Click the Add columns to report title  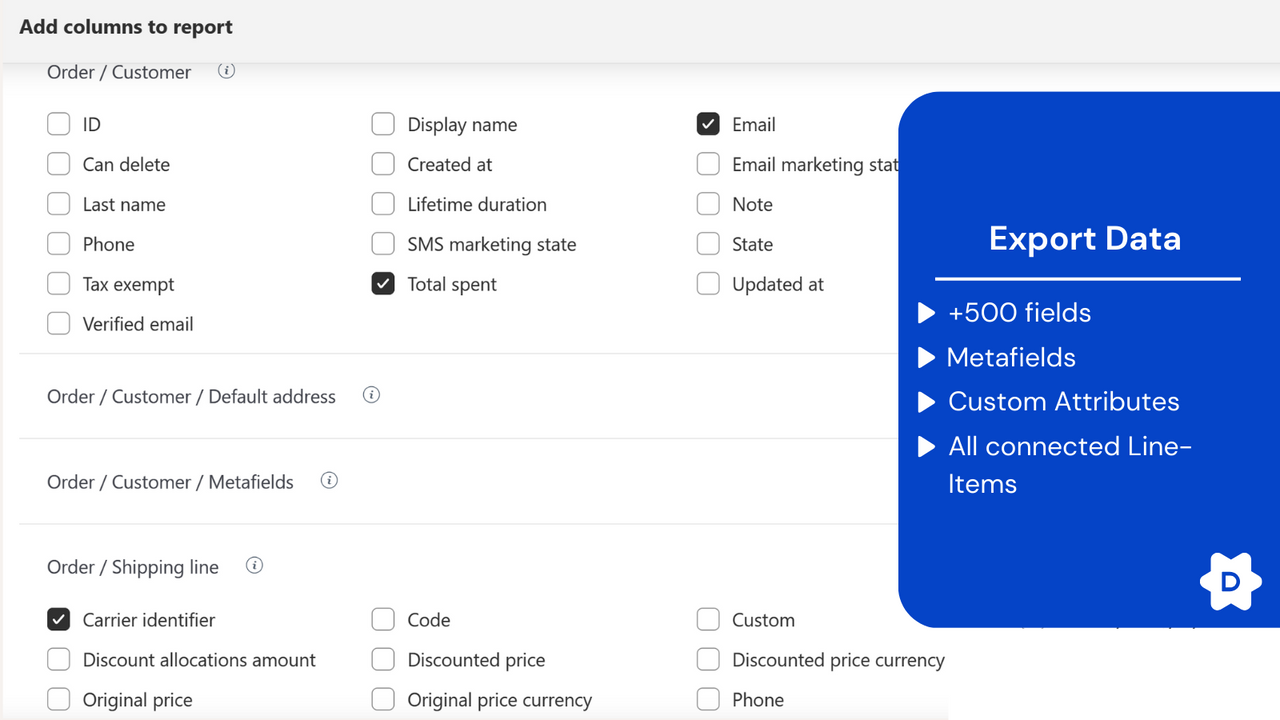tap(125, 27)
